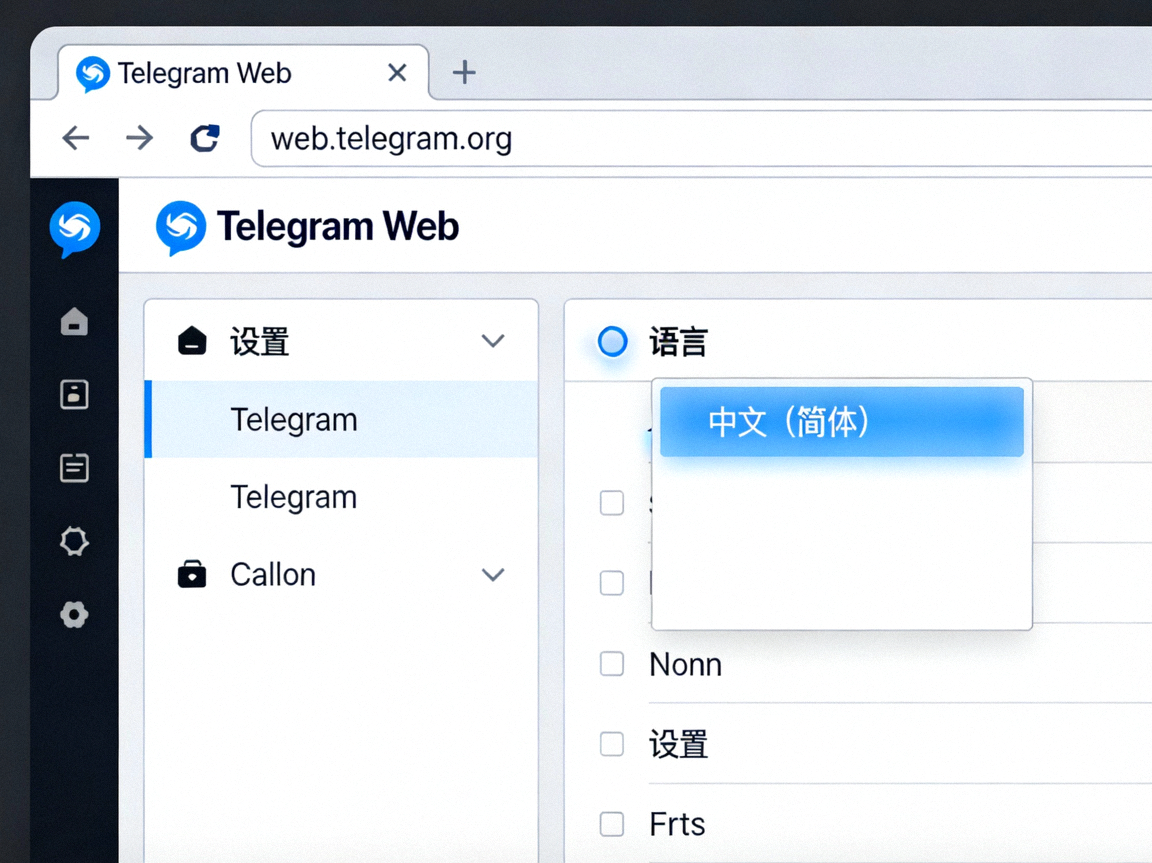The image size is (1152, 863).
Task: Select the highlighted Telegram list item
Action: 294,420
